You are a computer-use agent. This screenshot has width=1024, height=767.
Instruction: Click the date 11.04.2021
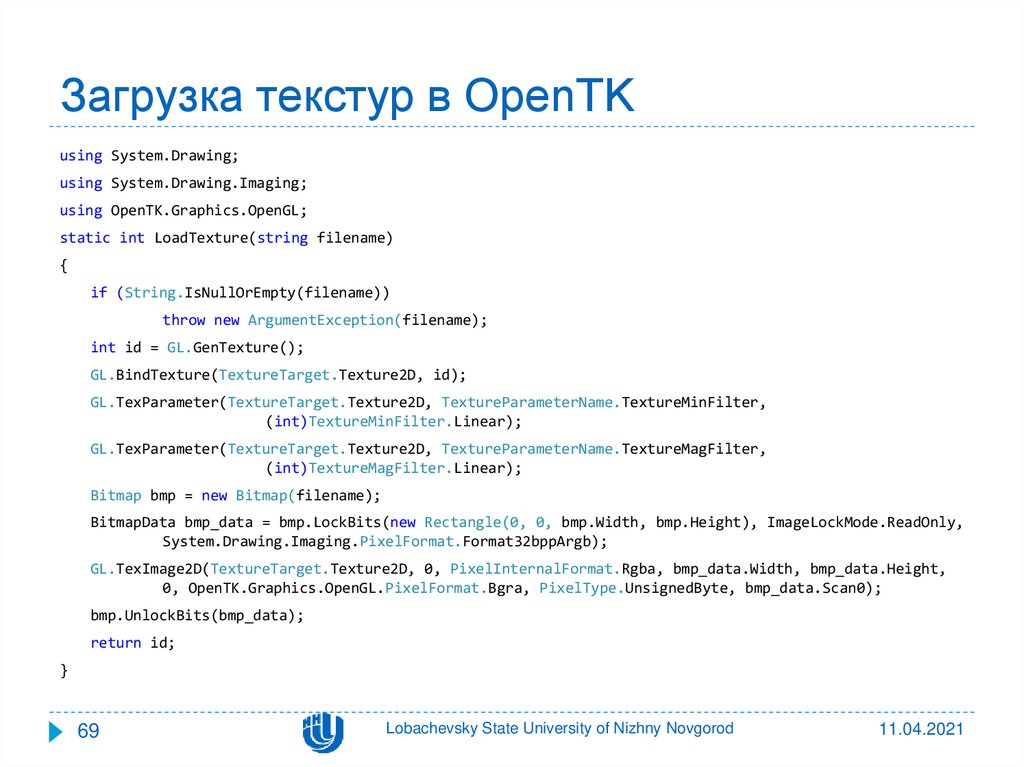coord(921,729)
